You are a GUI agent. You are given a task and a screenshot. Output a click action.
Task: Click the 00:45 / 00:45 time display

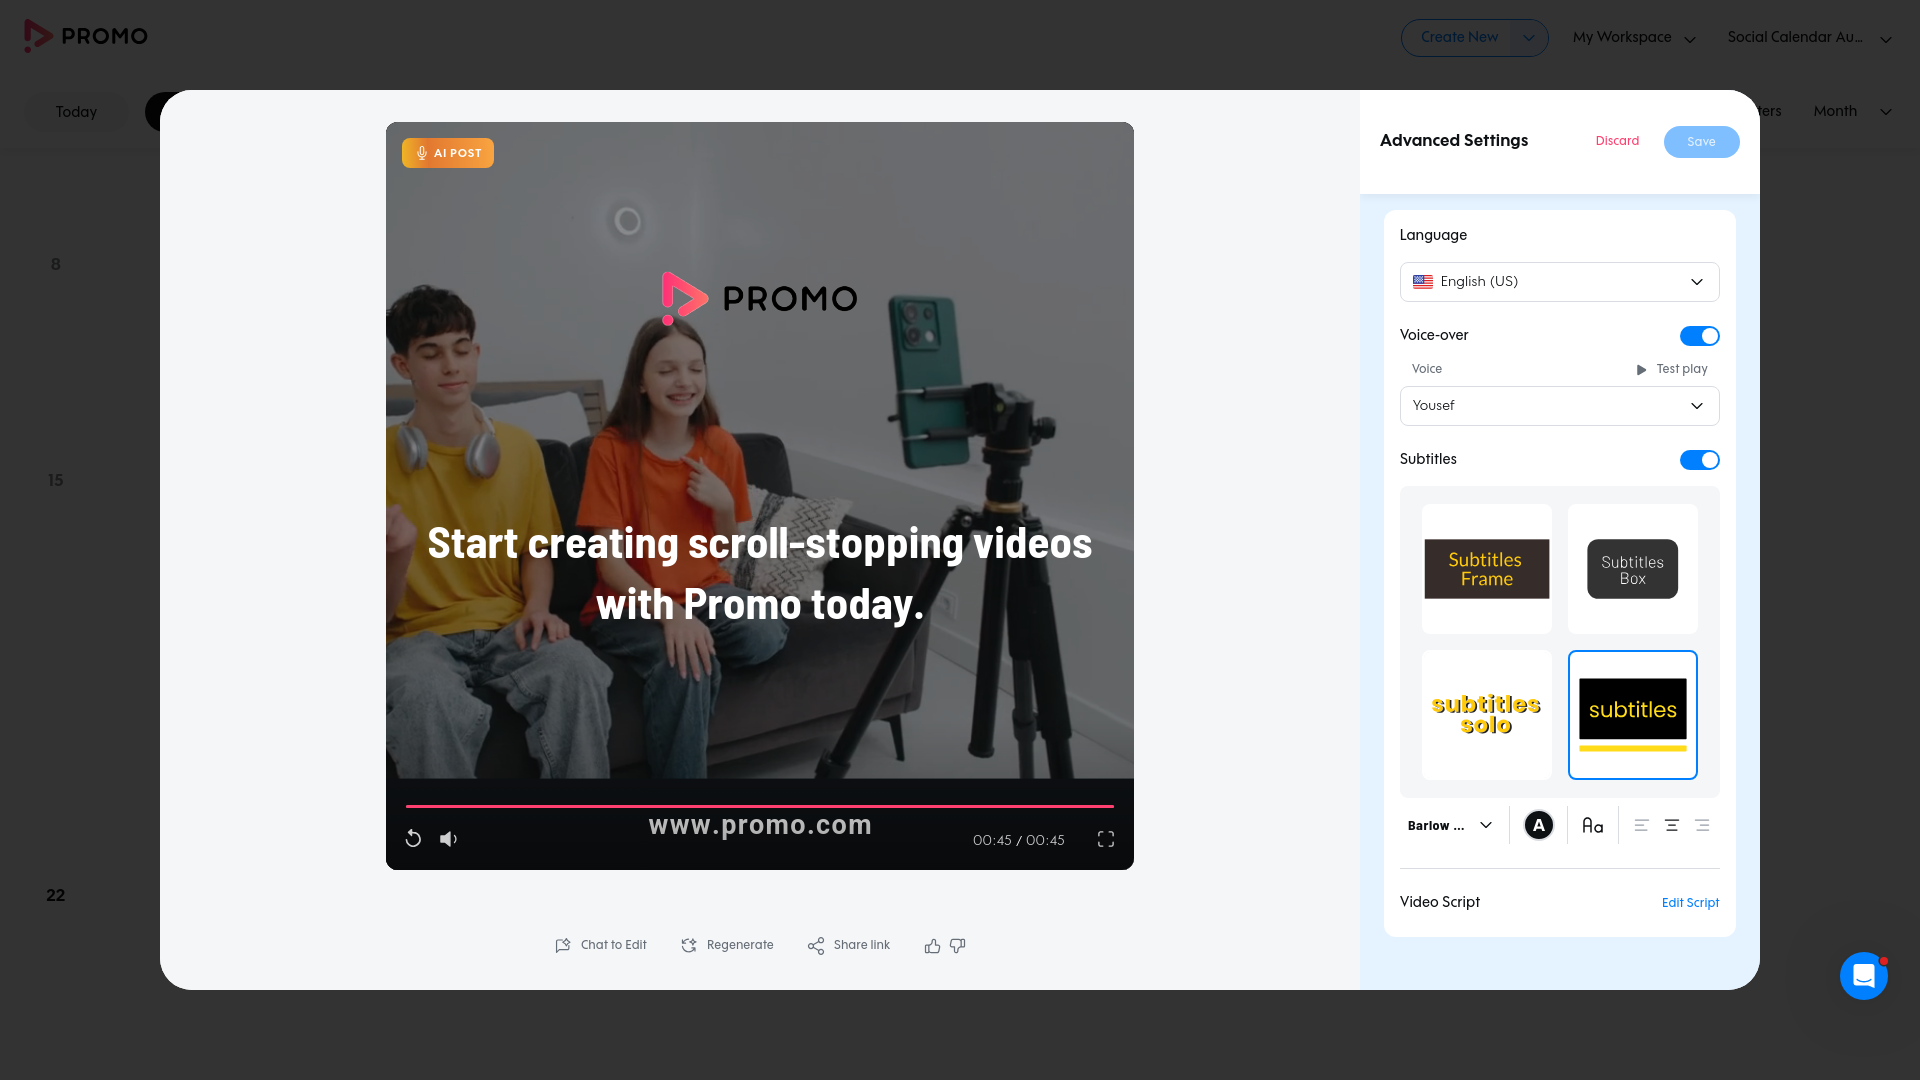pos(1019,840)
